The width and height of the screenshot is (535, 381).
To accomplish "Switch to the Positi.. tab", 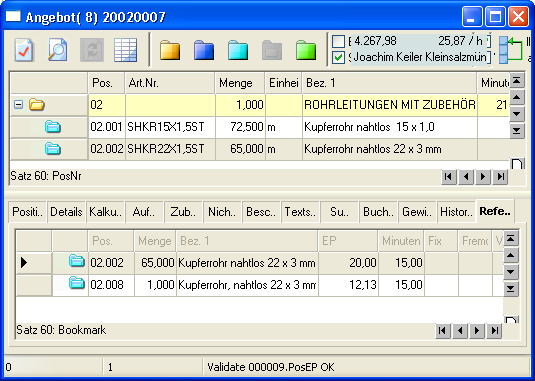I will coord(28,212).
